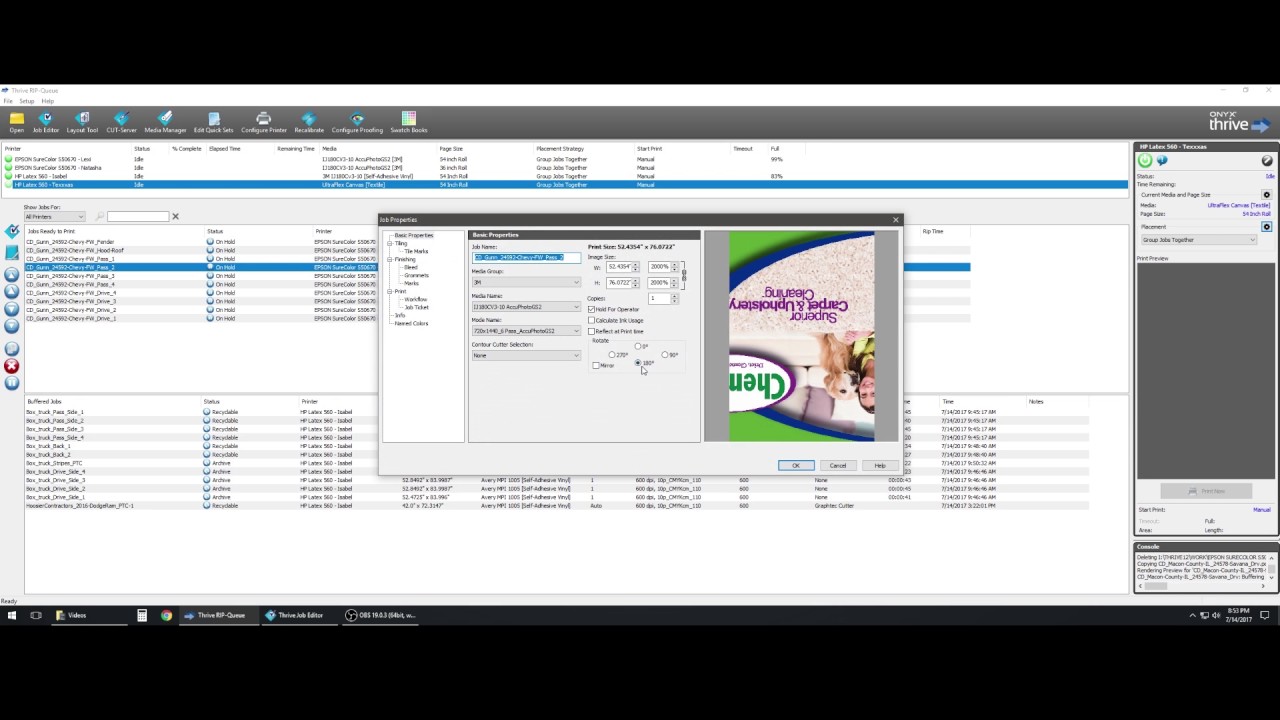Launch CUT-Server from the toolbar
Viewport: 1280px width, 720px height.
121,122
